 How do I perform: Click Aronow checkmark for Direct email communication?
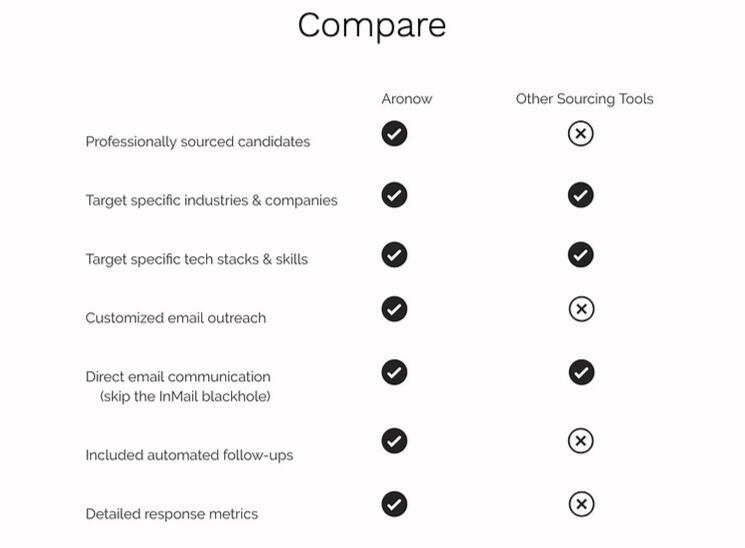pos(394,372)
